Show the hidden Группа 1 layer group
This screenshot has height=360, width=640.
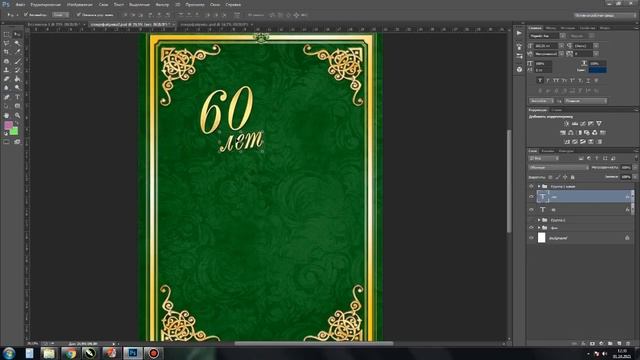click(531, 220)
